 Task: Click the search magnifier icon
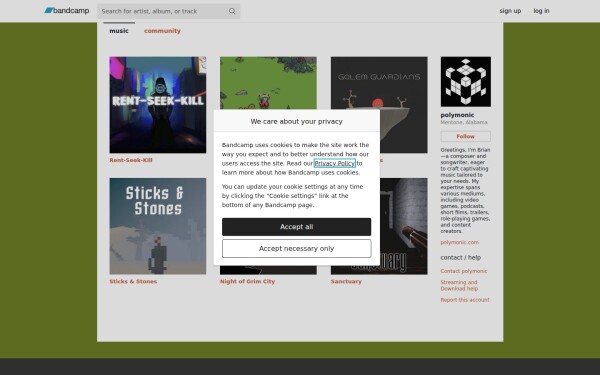[x=232, y=11]
